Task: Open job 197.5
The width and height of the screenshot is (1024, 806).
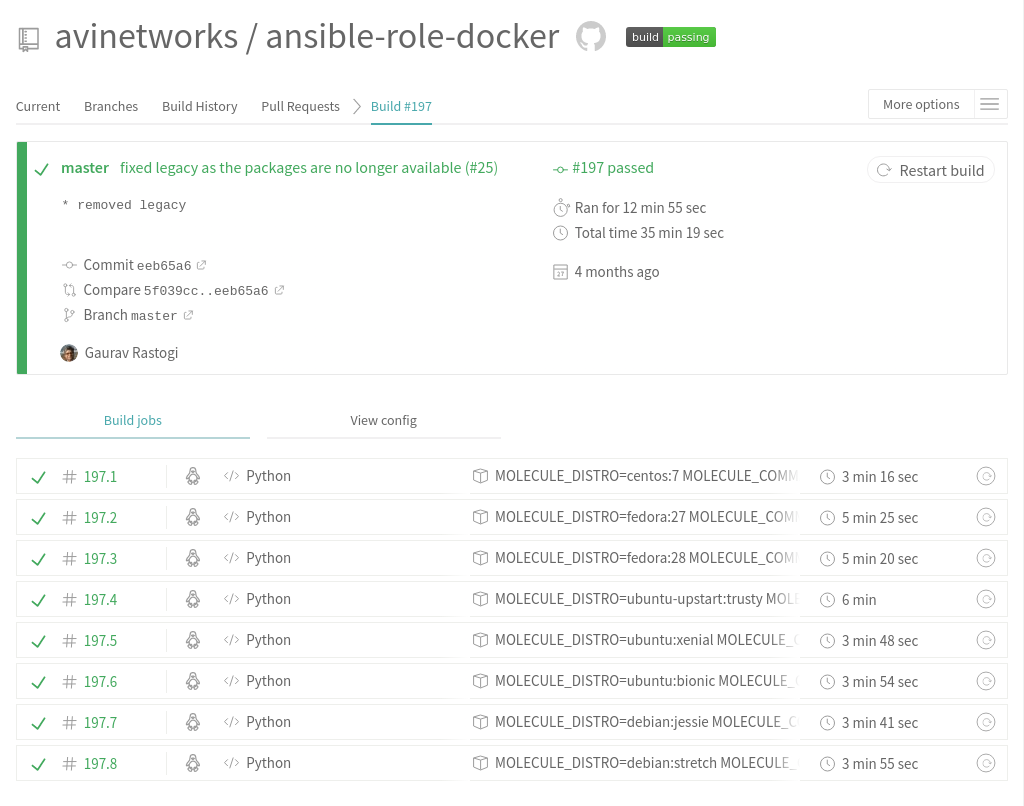Action: tap(100, 641)
